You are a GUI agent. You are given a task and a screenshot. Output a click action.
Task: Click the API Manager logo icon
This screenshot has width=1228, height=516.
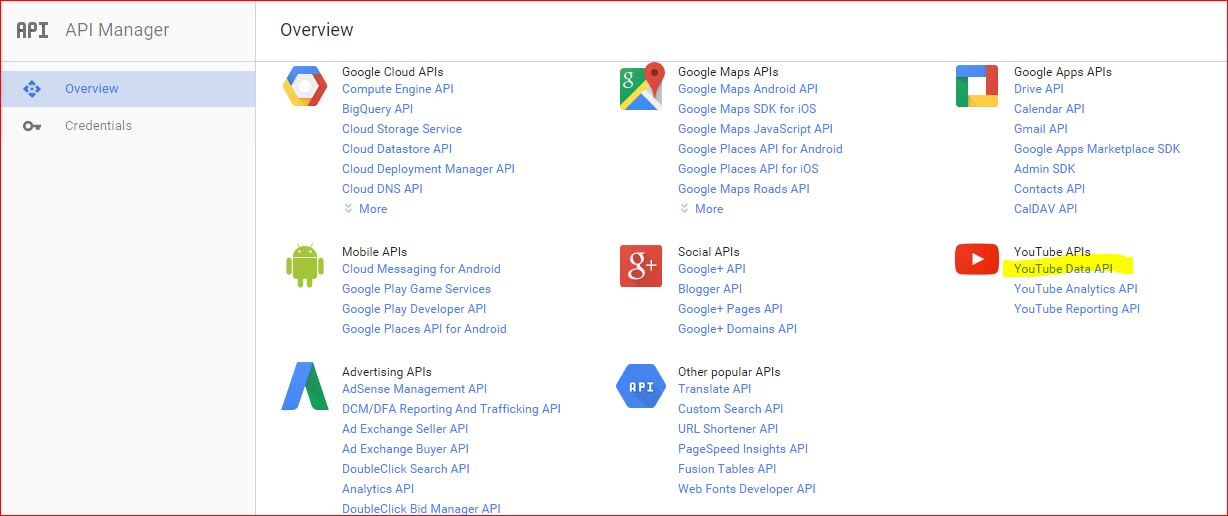pos(32,30)
